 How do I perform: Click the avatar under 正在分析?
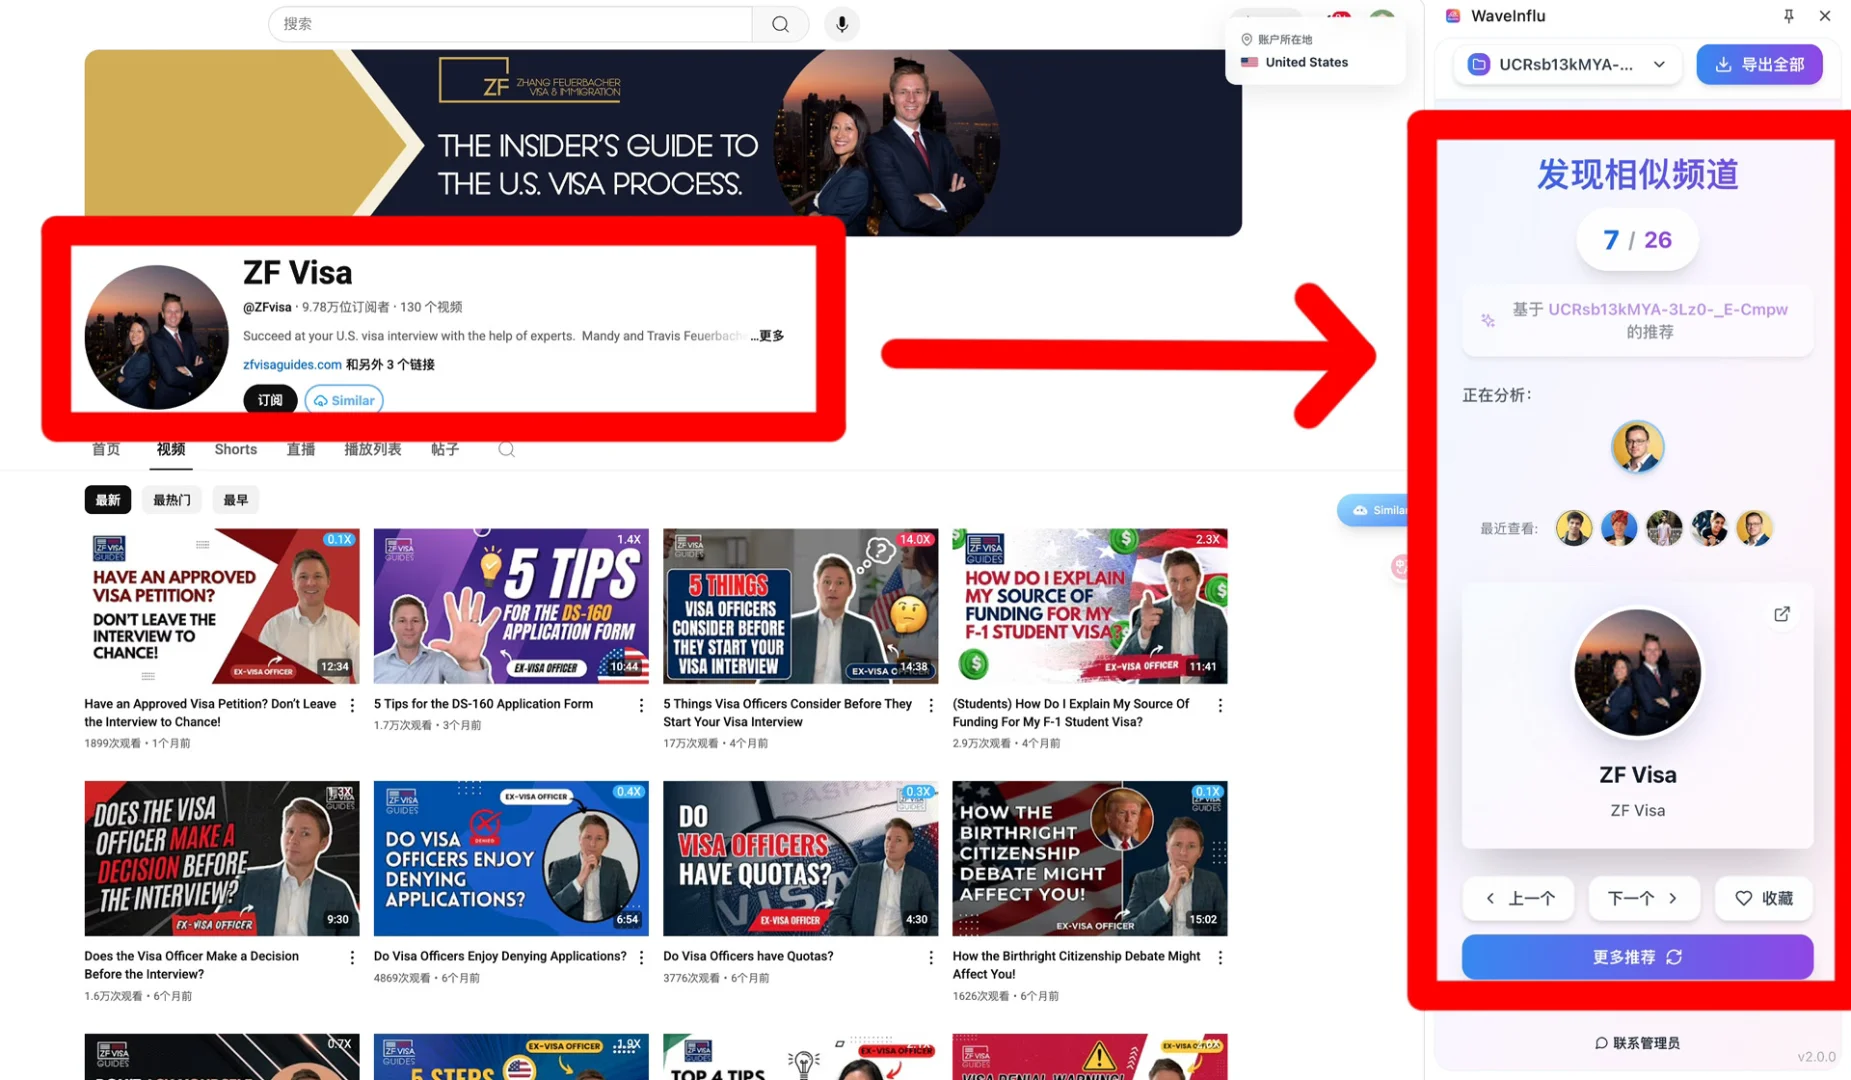click(x=1637, y=447)
